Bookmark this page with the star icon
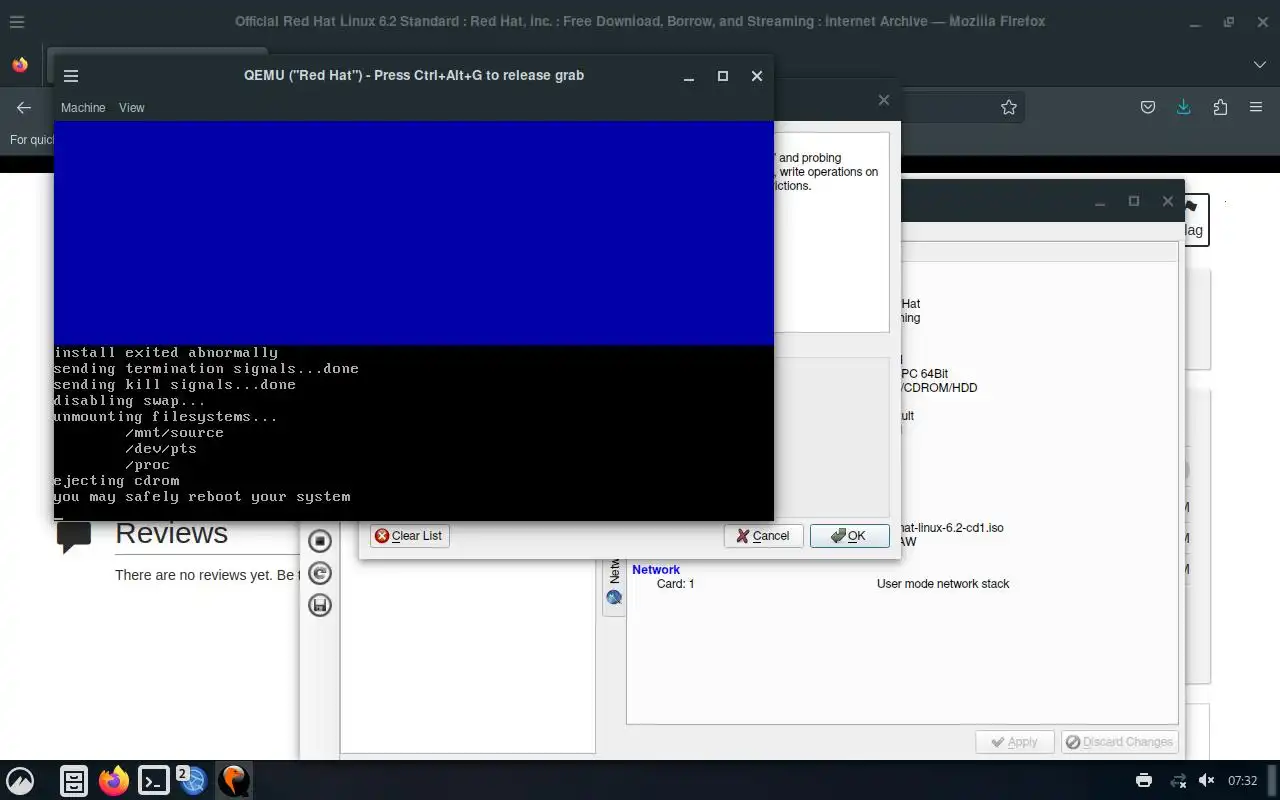The image size is (1280, 800). coord(1009,107)
